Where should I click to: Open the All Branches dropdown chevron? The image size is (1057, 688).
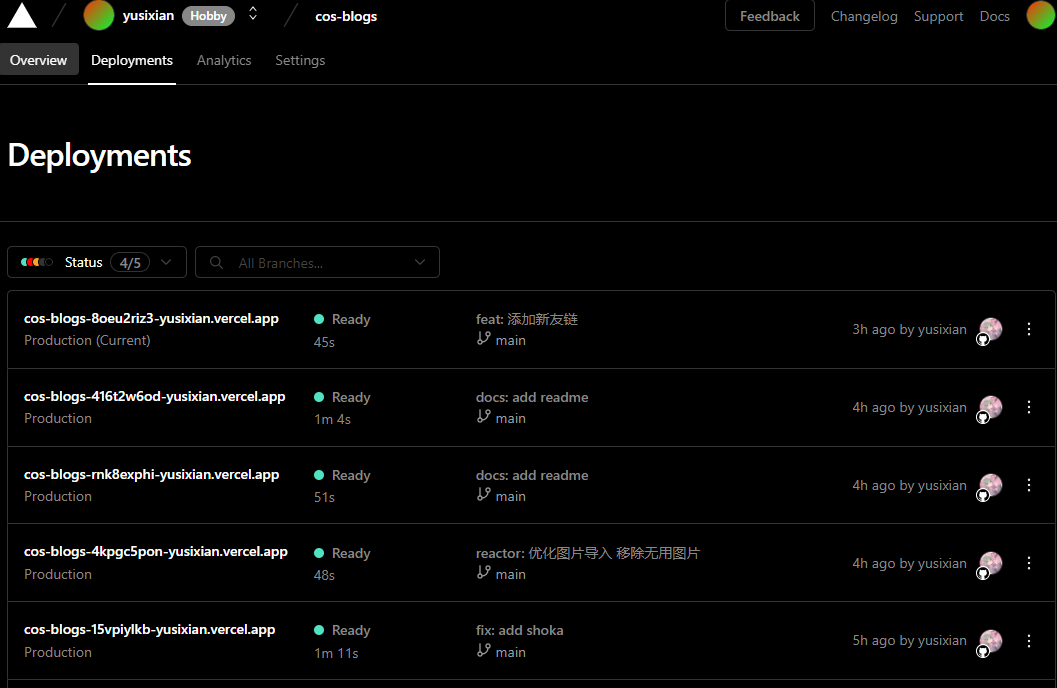click(420, 262)
